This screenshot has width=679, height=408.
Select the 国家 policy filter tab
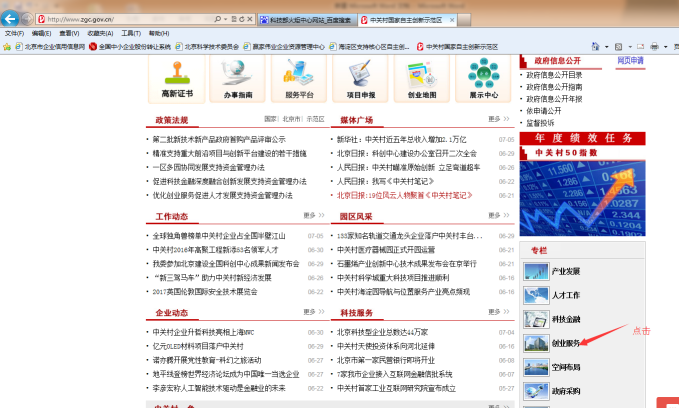point(271,119)
